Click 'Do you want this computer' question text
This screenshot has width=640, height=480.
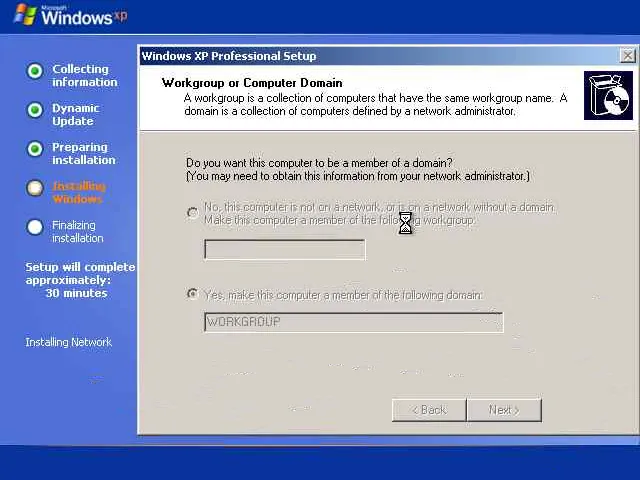click(x=319, y=163)
